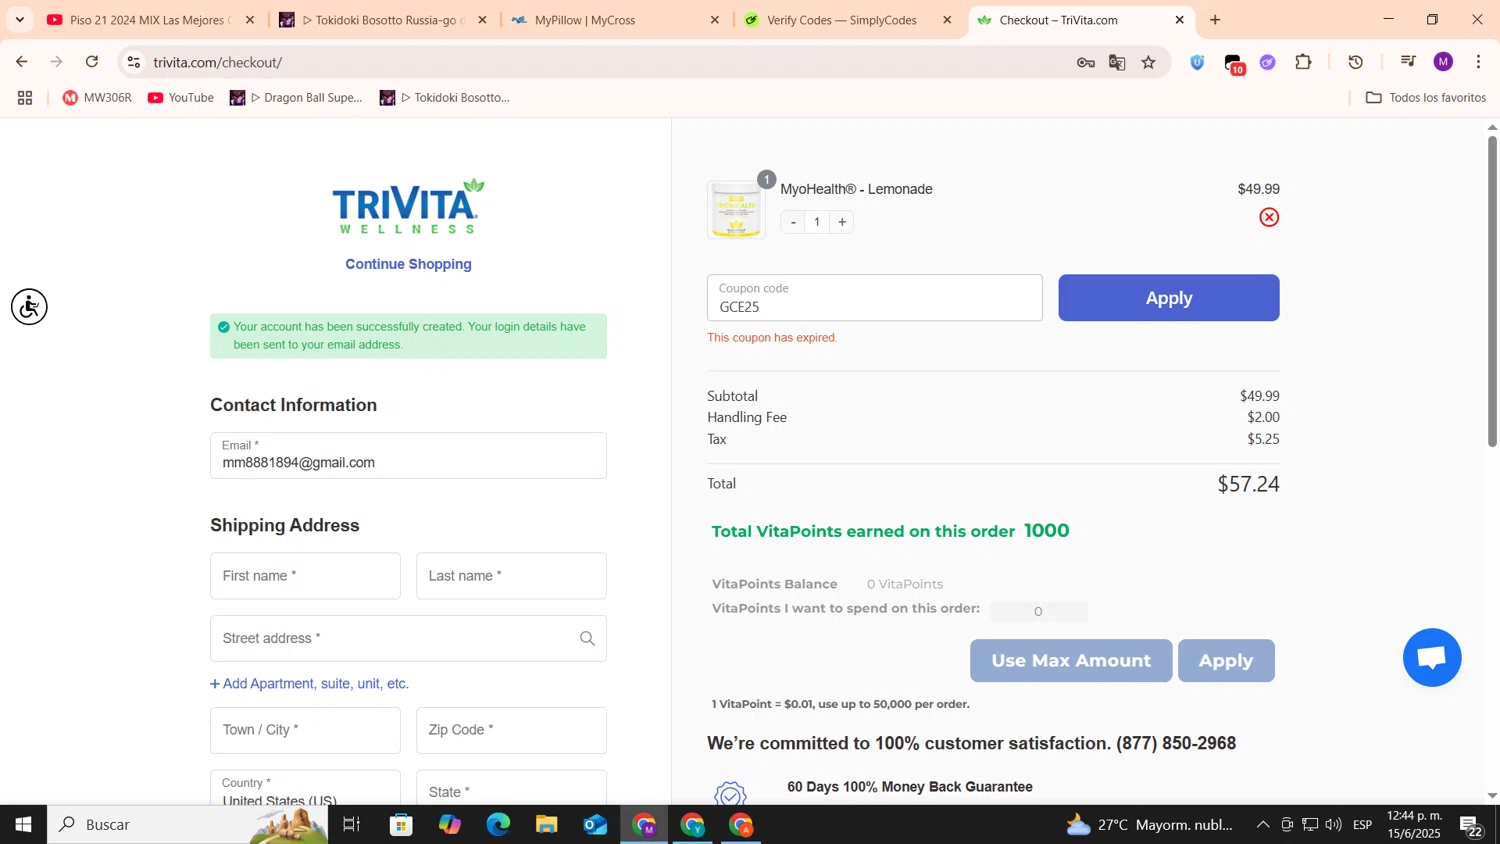Open the extensions puzzle icon
Image resolution: width=1500 pixels, height=844 pixels.
coord(1303,62)
